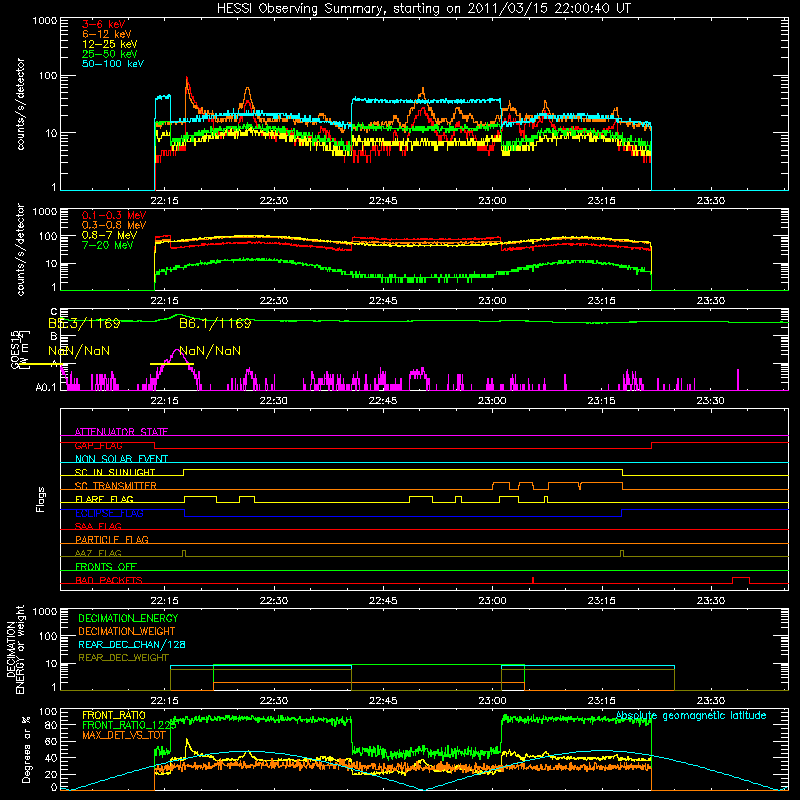Click the 23:30 tick label under the decimation panel
The height and width of the screenshot is (800, 800).
tap(711, 701)
